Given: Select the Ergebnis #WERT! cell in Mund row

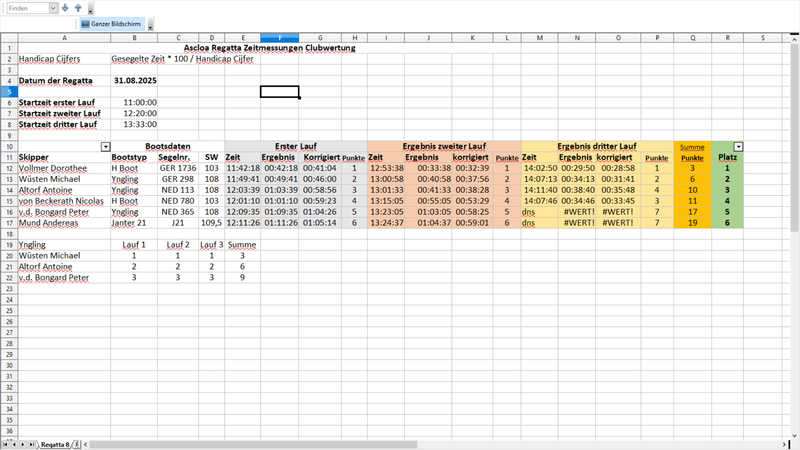Looking at the screenshot, I should 578,223.
